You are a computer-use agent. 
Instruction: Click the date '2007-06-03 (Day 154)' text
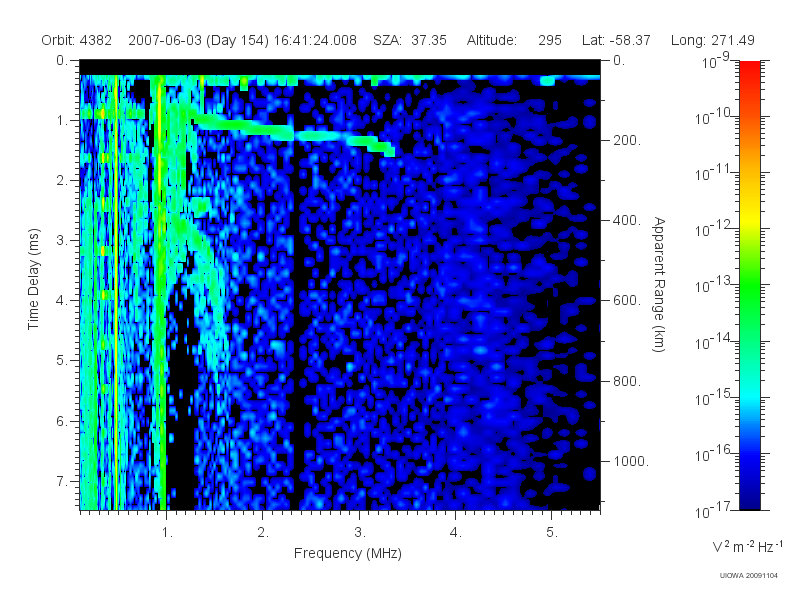click(198, 40)
